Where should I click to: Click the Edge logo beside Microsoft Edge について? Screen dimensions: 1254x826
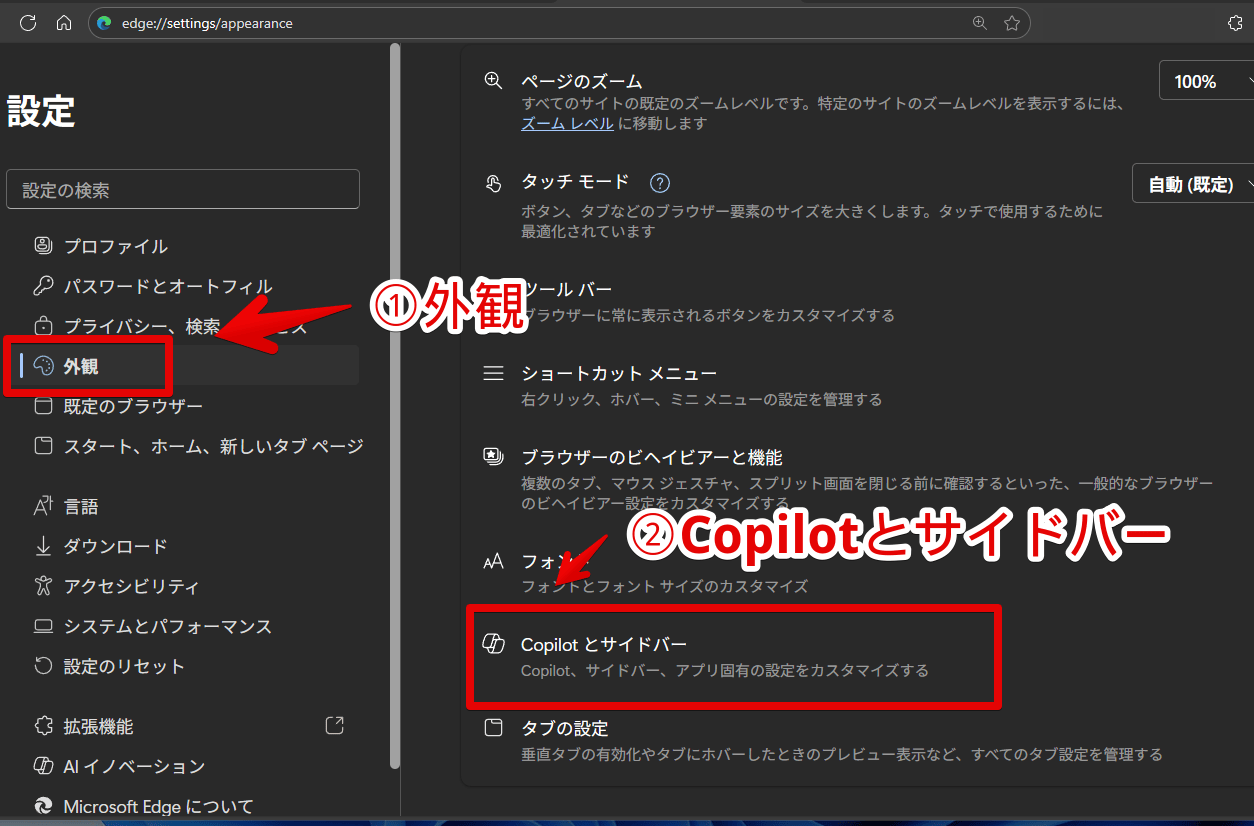[43, 806]
